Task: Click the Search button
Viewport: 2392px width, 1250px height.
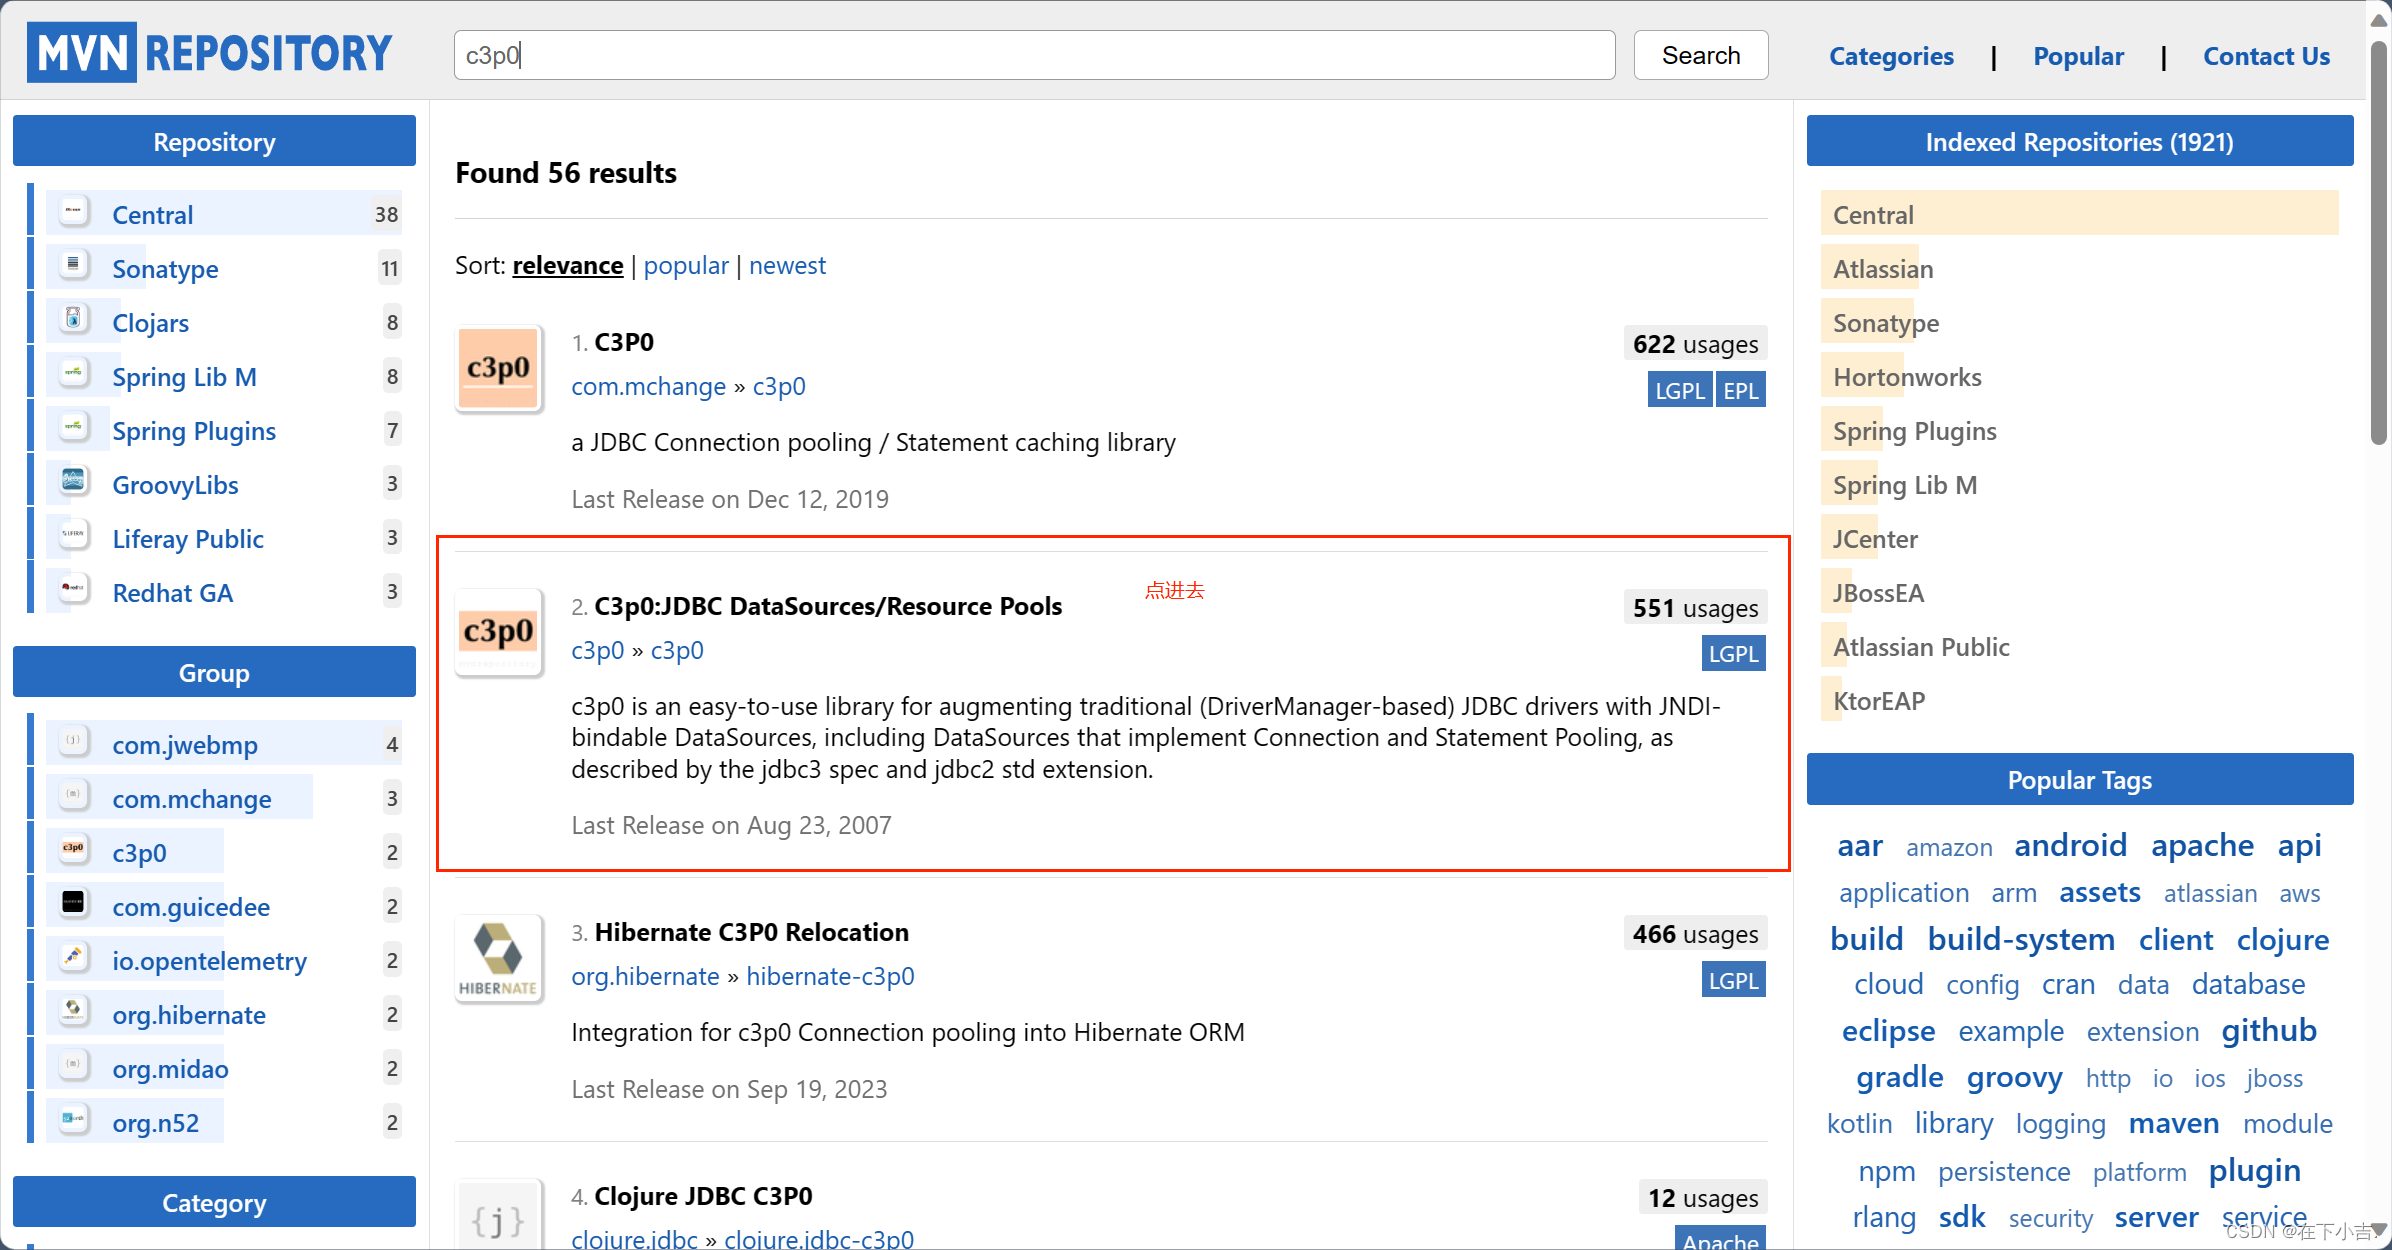Action: pyautogui.click(x=1700, y=55)
